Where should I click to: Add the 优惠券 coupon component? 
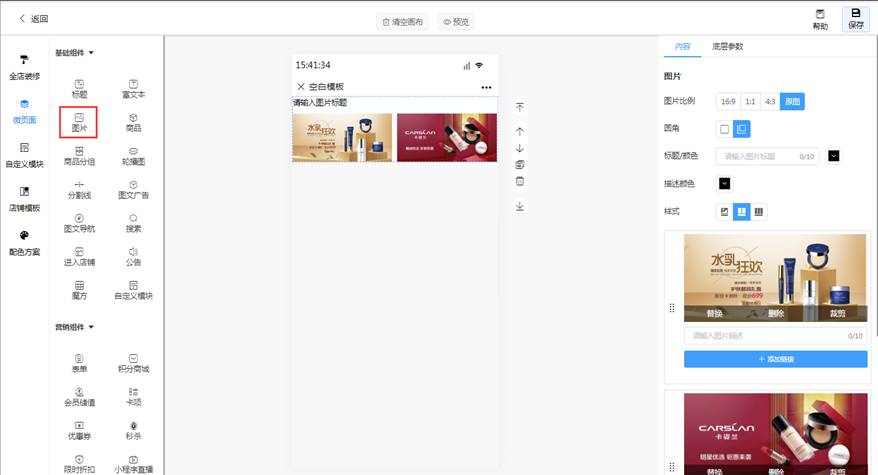point(79,431)
